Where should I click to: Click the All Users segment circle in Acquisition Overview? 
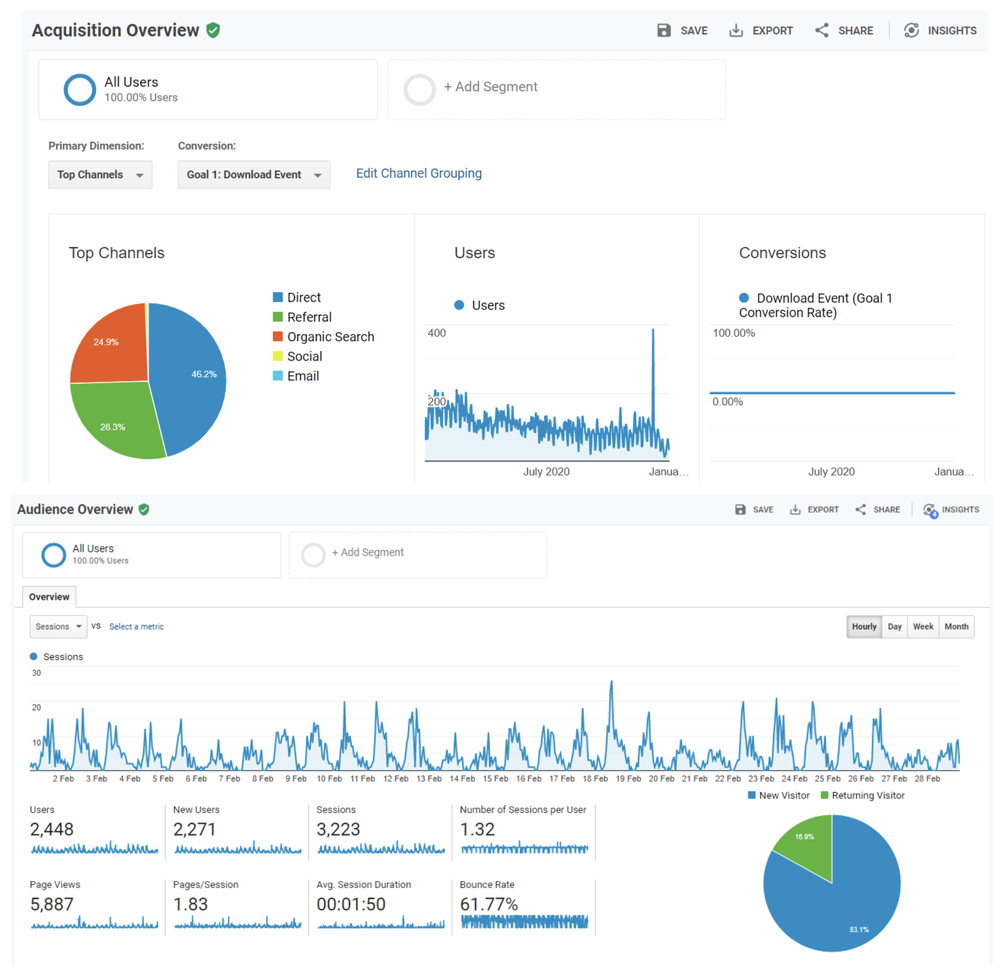80,89
